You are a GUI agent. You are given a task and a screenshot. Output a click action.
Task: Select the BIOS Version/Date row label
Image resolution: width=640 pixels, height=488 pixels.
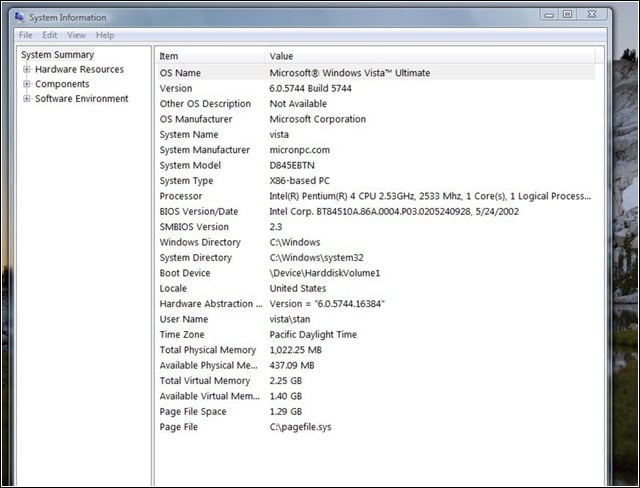click(198, 212)
